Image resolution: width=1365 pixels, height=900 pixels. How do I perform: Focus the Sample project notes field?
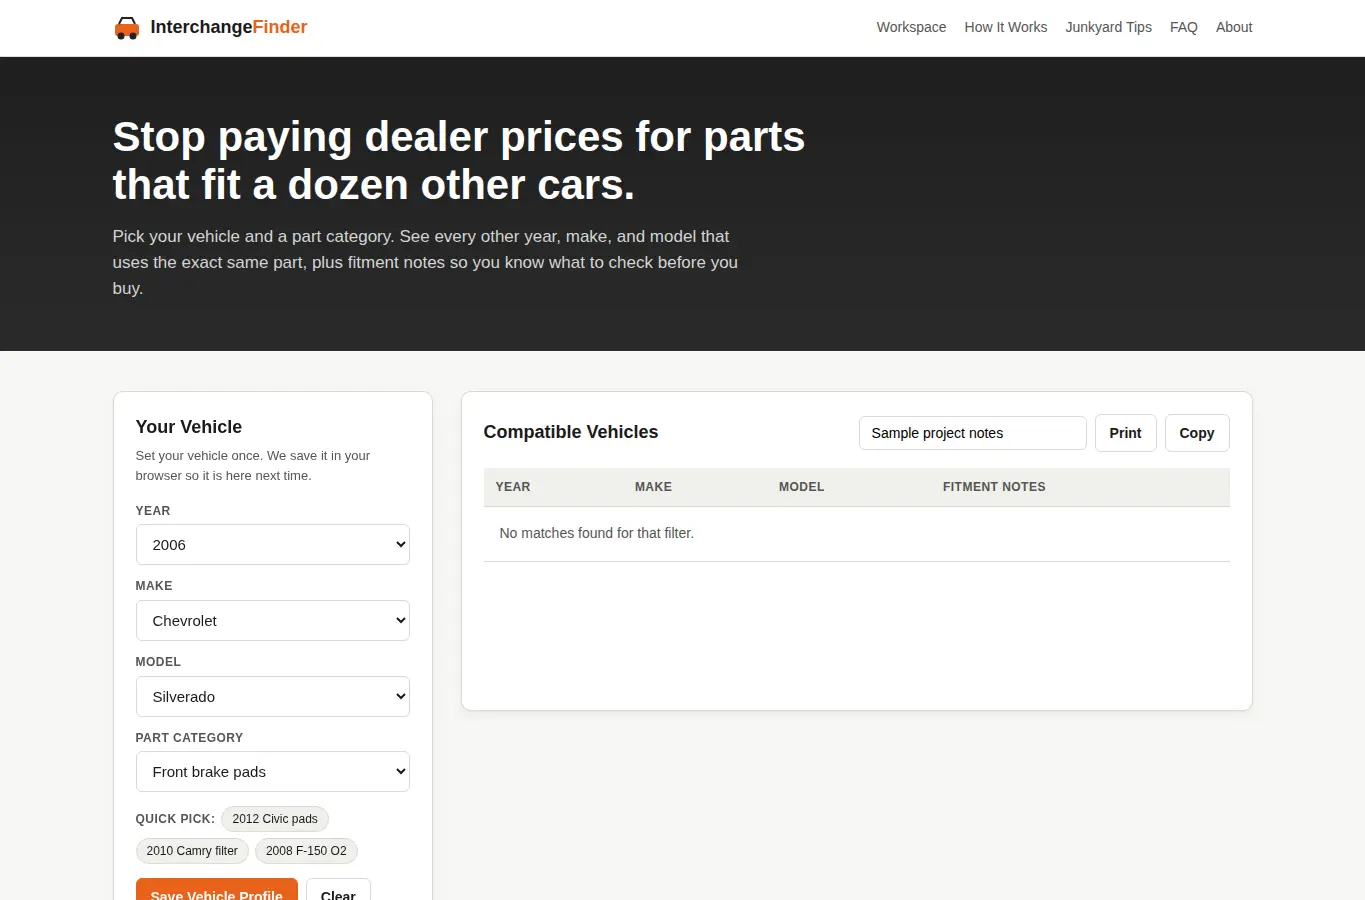(973, 433)
